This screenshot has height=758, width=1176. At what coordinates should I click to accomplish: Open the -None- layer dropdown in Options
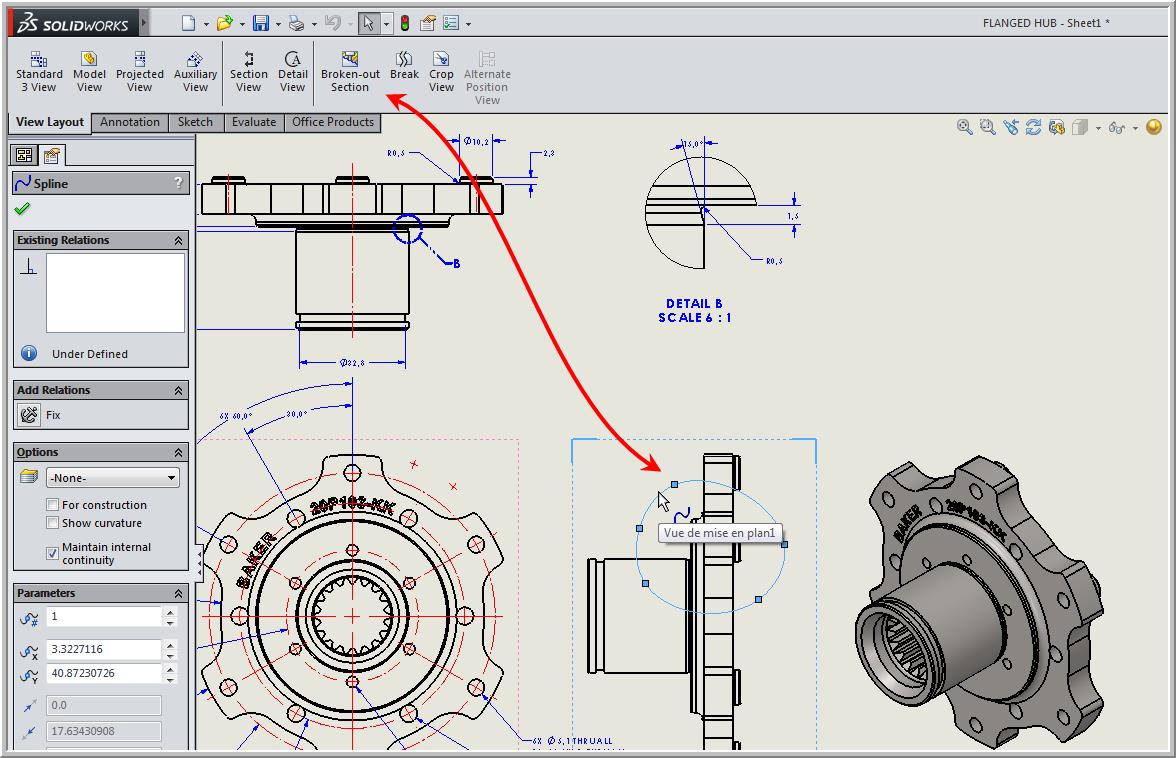point(170,477)
